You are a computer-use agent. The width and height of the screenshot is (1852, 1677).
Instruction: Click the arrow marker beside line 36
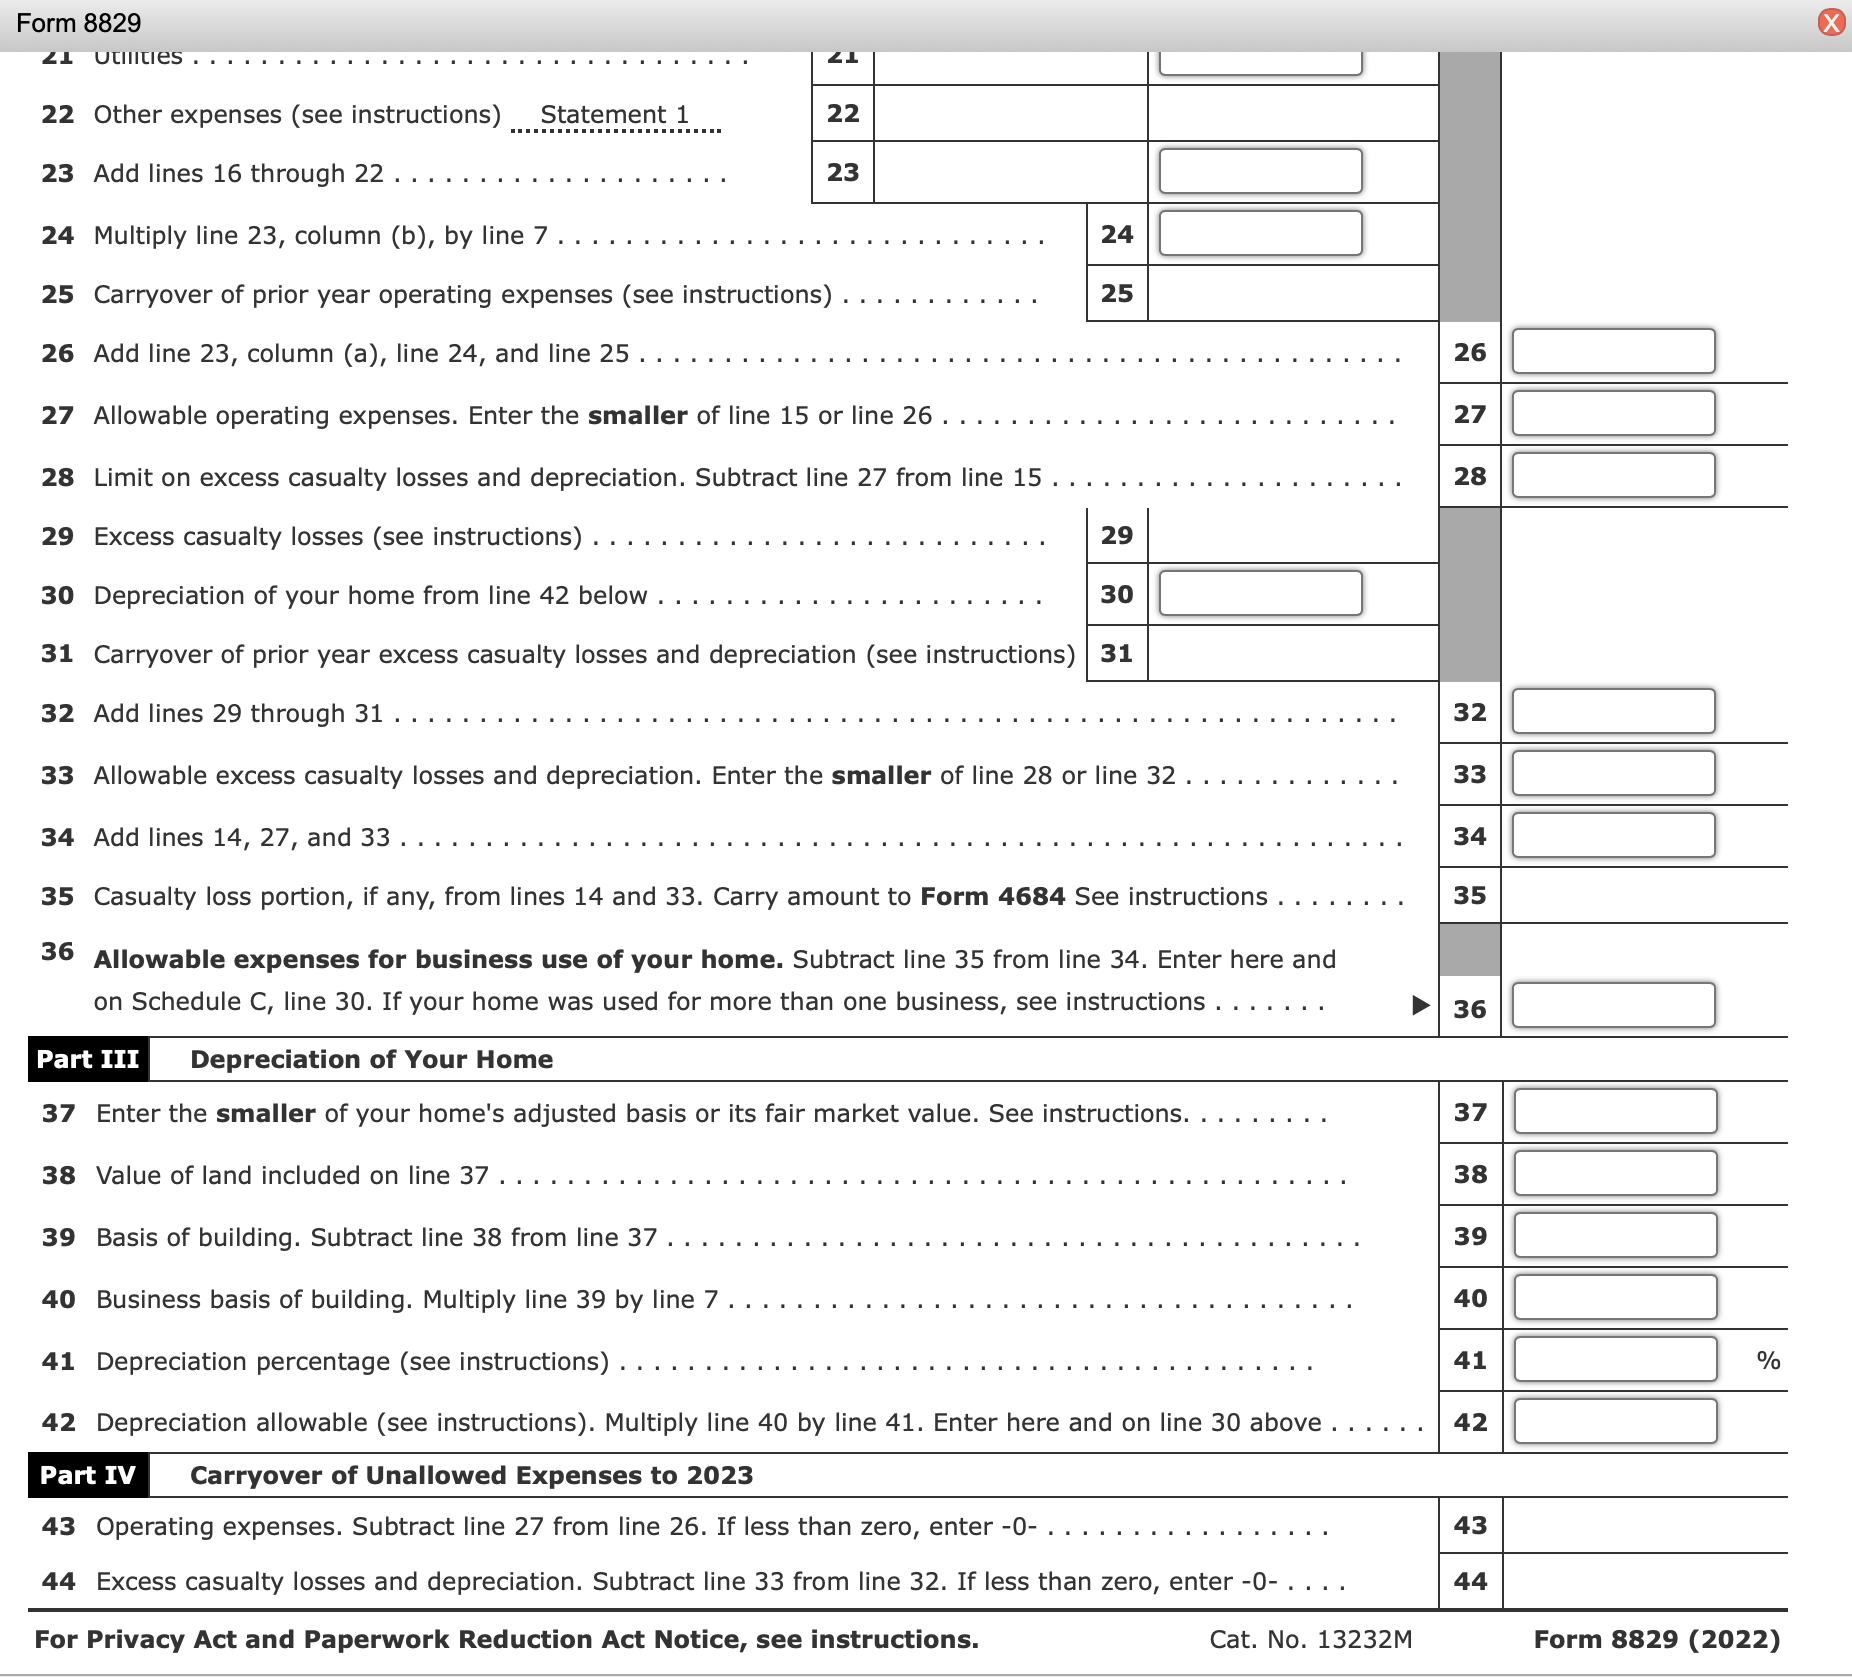pyautogui.click(x=1420, y=1005)
